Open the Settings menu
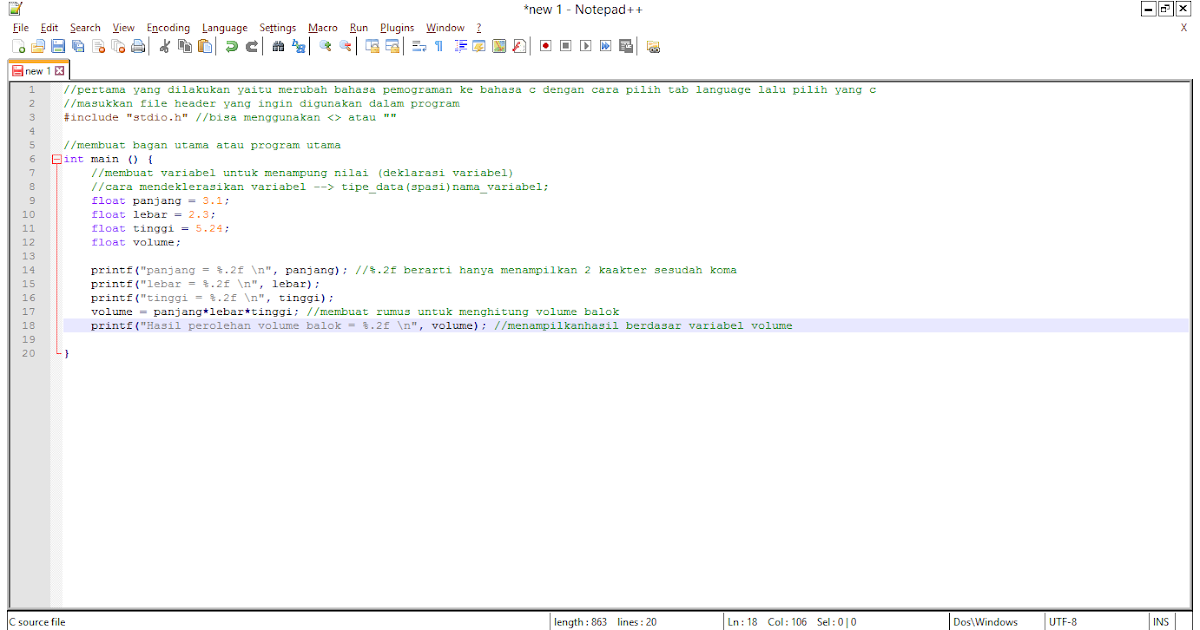This screenshot has width=1200, height=630. [278, 27]
